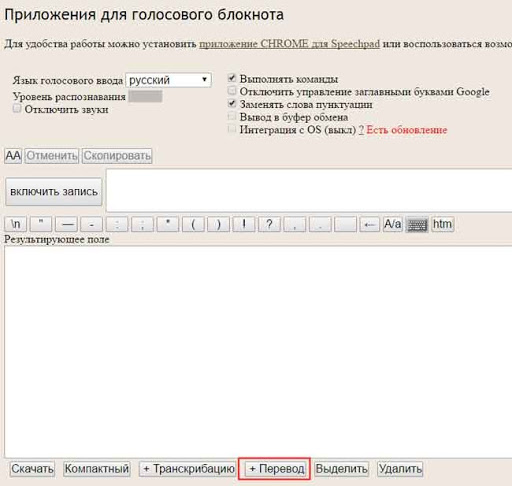Click inside the Результирующее поле text area

258,352
